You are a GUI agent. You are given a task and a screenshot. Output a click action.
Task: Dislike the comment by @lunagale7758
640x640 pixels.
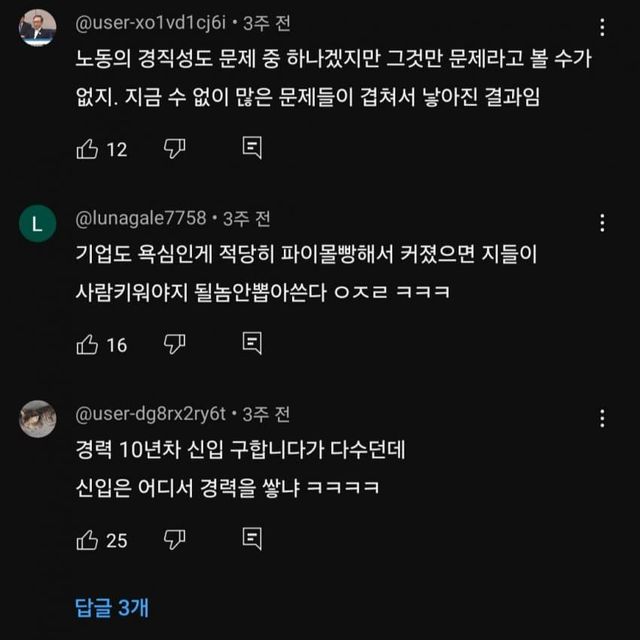175,344
